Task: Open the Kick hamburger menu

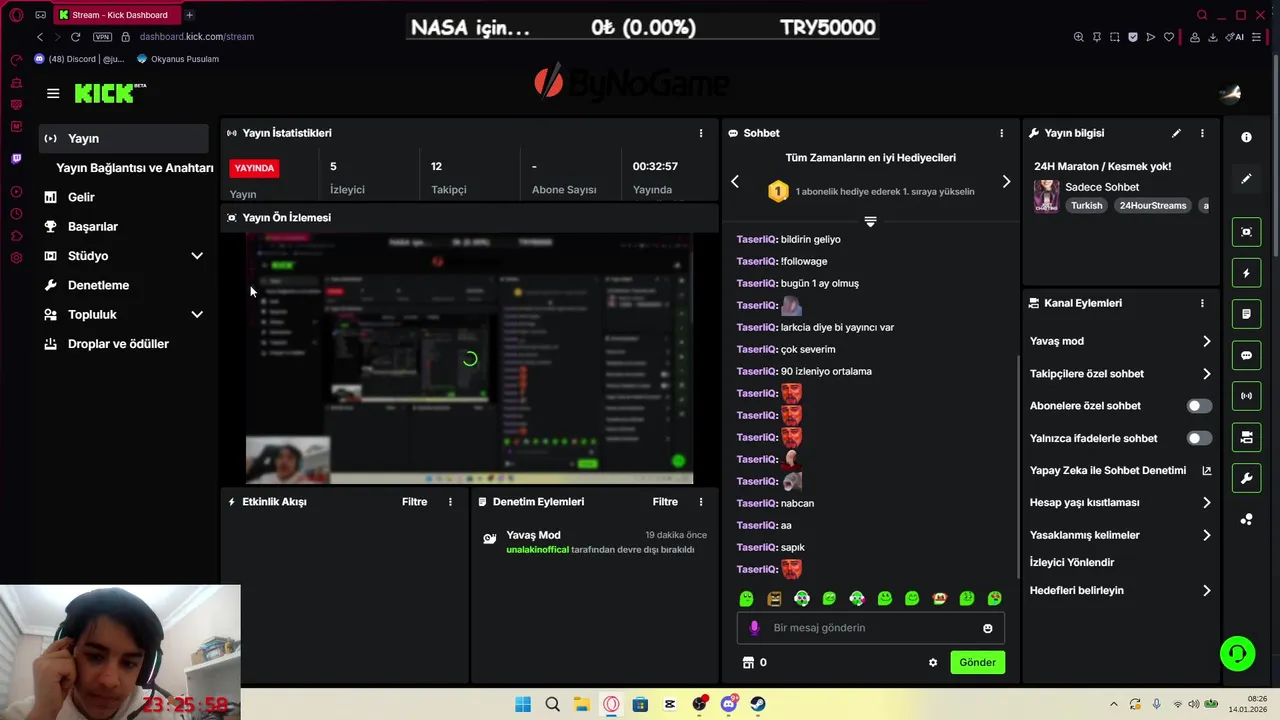Action: [53, 93]
